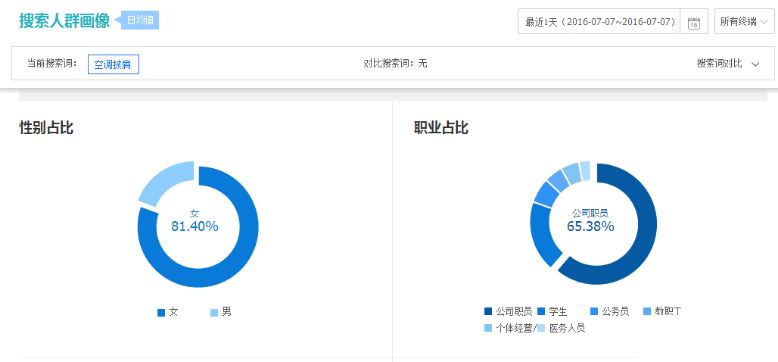The width and height of the screenshot is (778, 362).
Task: Click the 搜索人群画像 page title
Action: pos(65,21)
